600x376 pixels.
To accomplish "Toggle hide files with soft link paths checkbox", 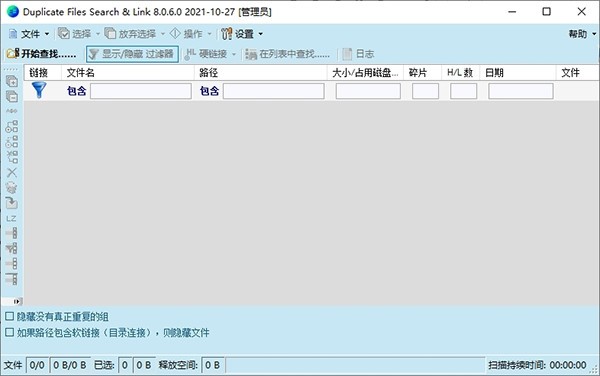I will pos(10,332).
